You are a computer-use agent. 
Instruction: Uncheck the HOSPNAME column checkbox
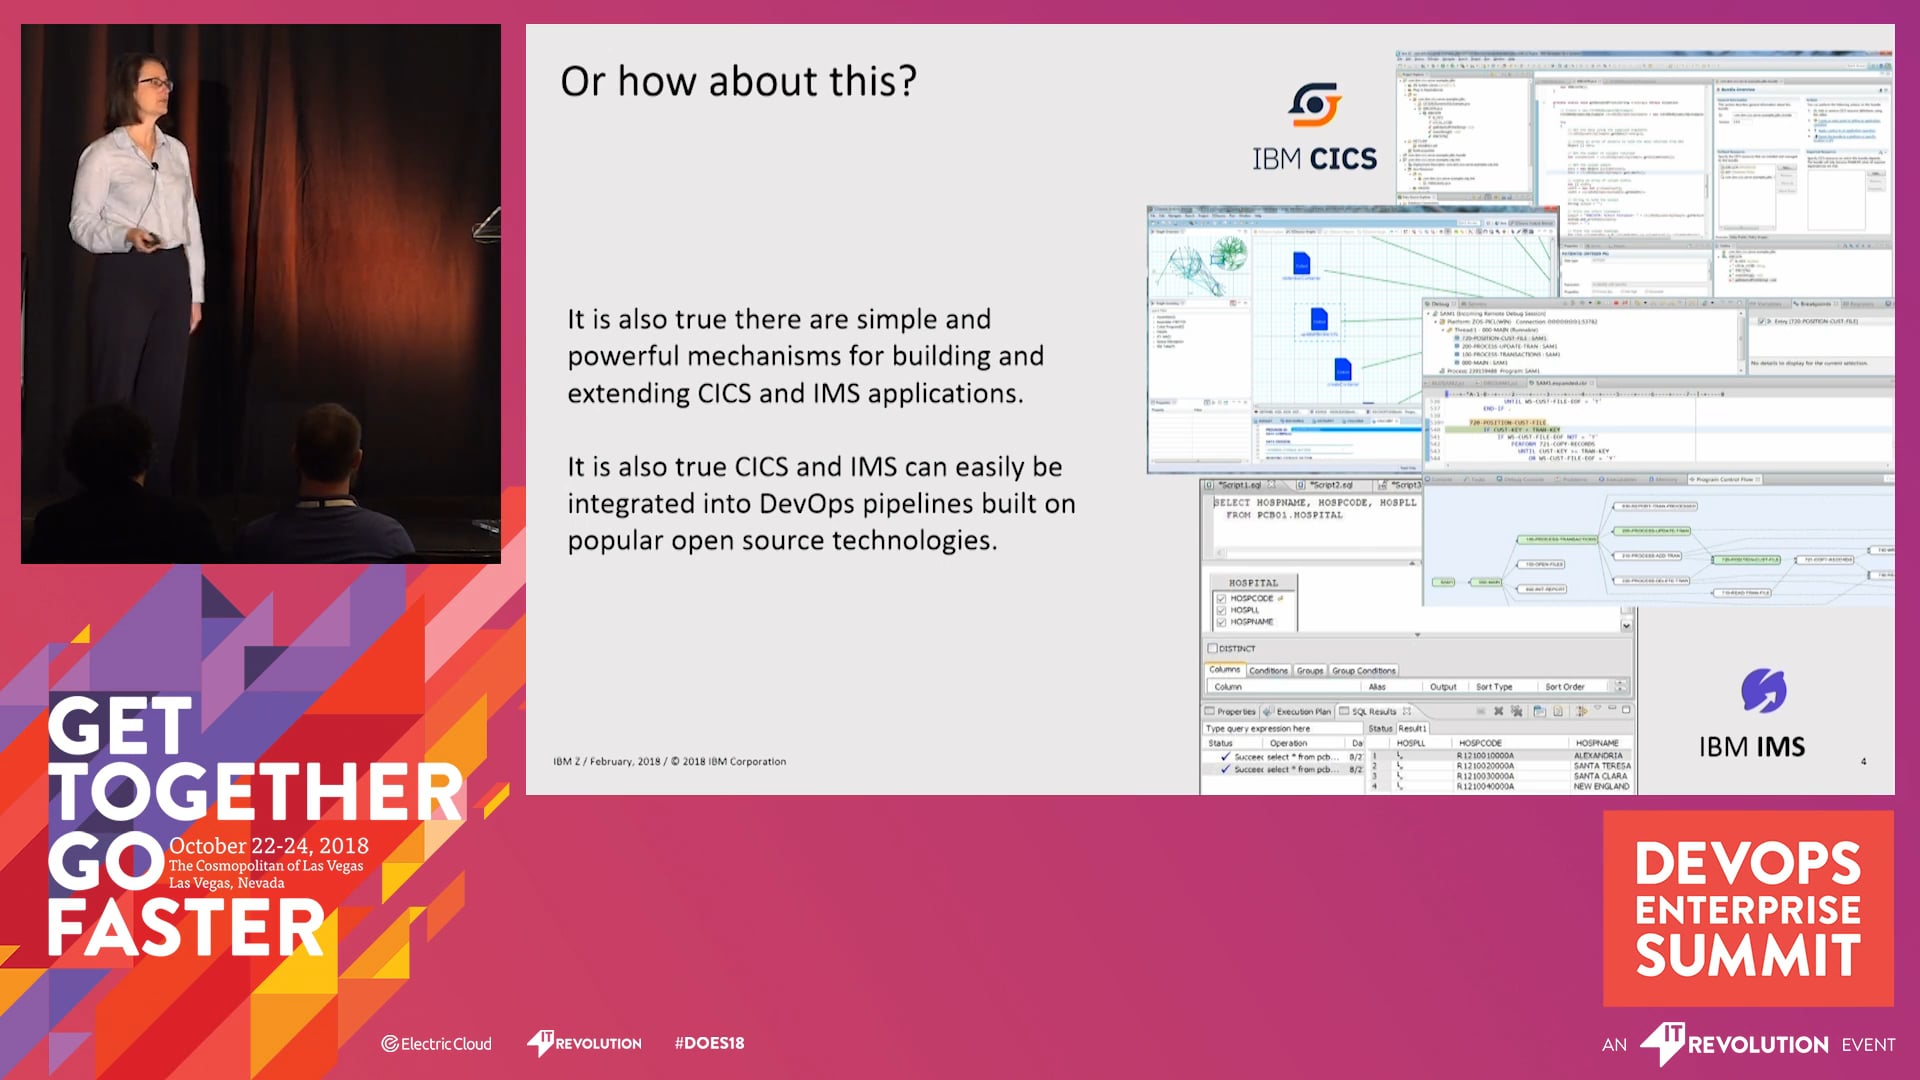click(1221, 622)
